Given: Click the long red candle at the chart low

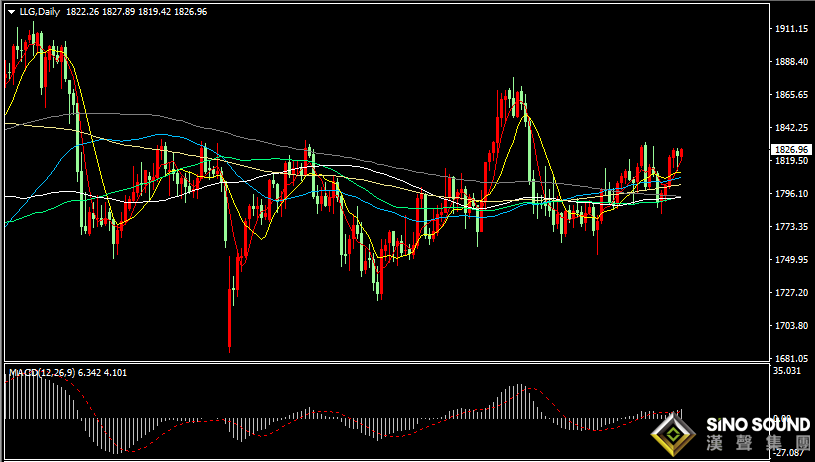Looking at the screenshot, I should click(x=230, y=304).
